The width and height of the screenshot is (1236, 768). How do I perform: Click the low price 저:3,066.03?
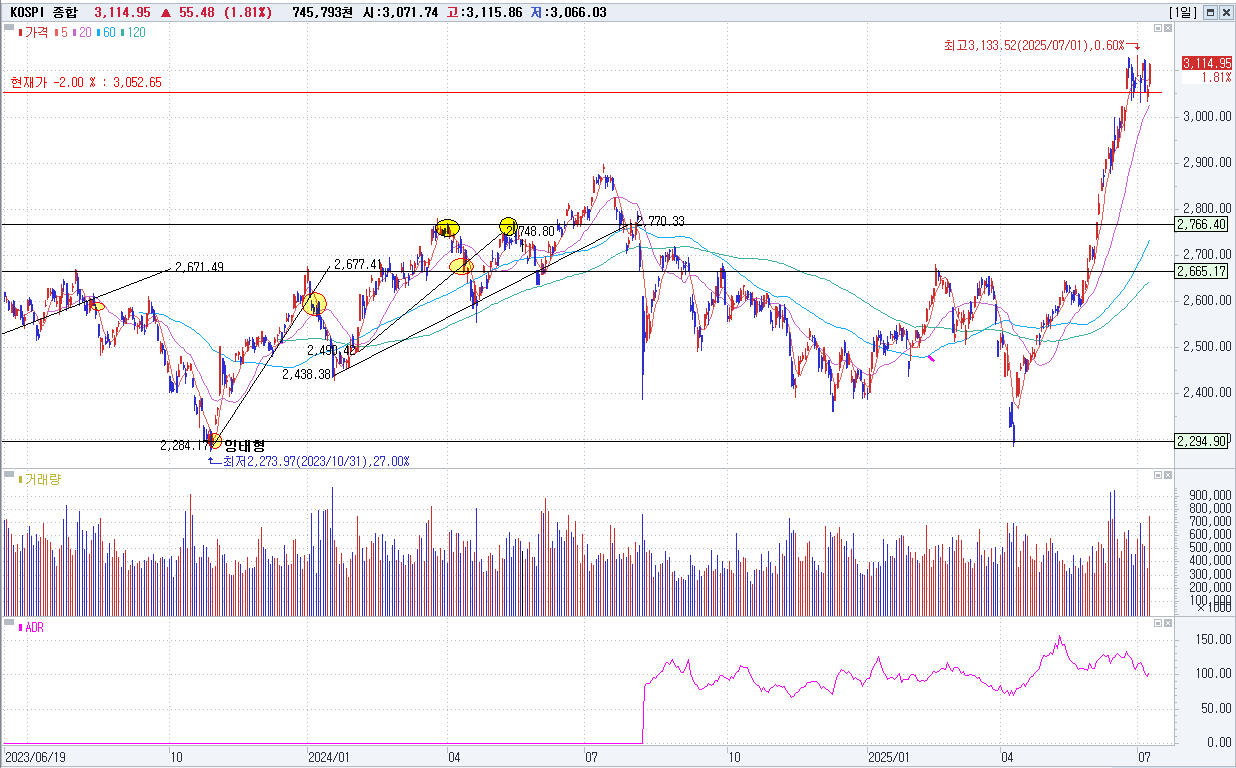point(568,13)
